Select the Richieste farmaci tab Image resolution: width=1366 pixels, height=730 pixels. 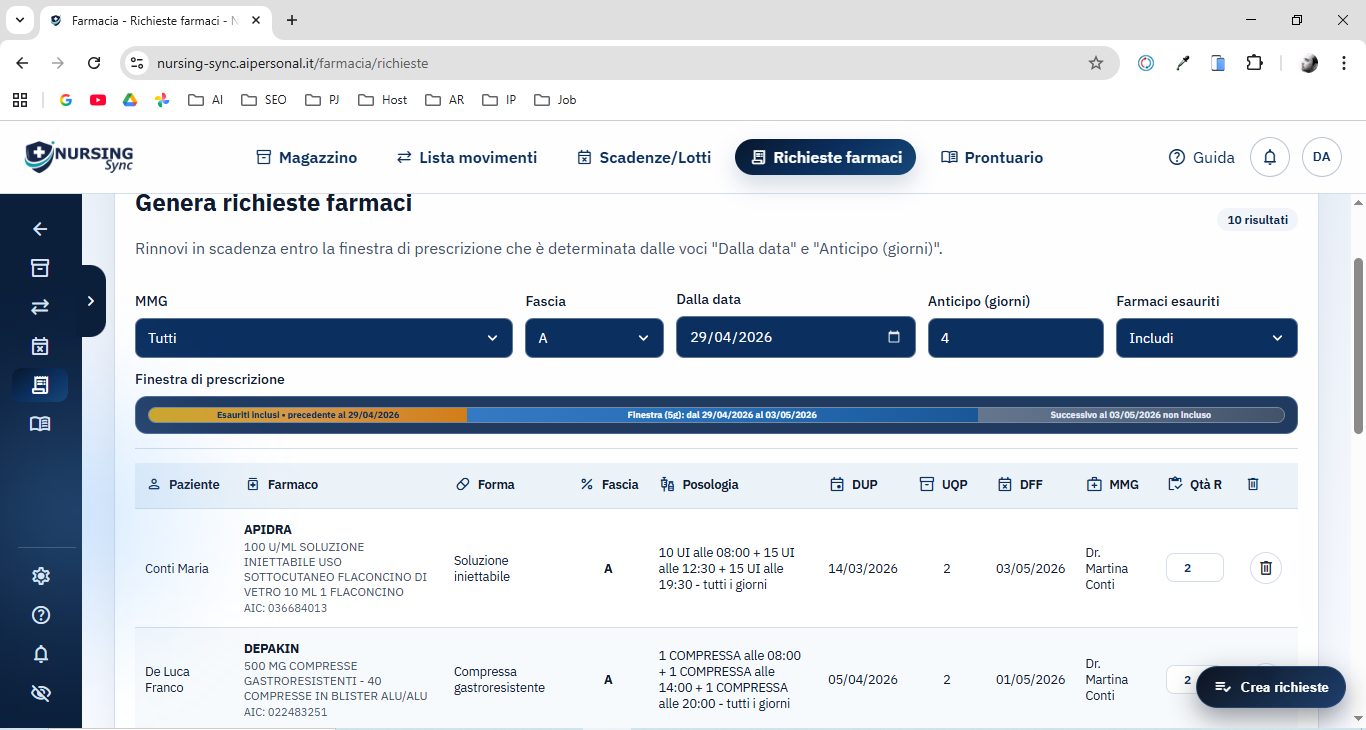tap(826, 157)
